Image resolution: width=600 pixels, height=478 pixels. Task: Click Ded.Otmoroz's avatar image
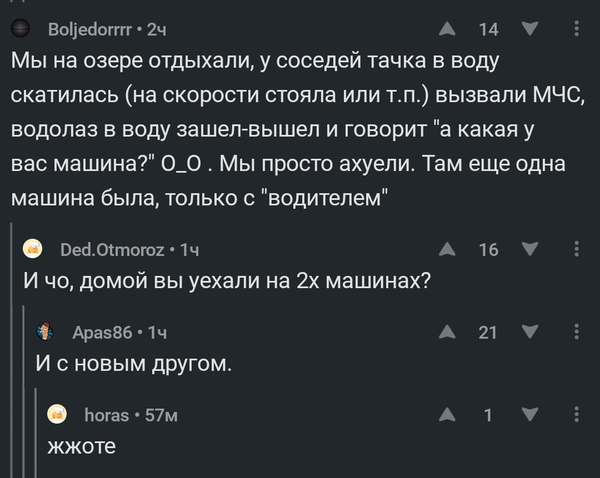pyautogui.click(x=33, y=249)
